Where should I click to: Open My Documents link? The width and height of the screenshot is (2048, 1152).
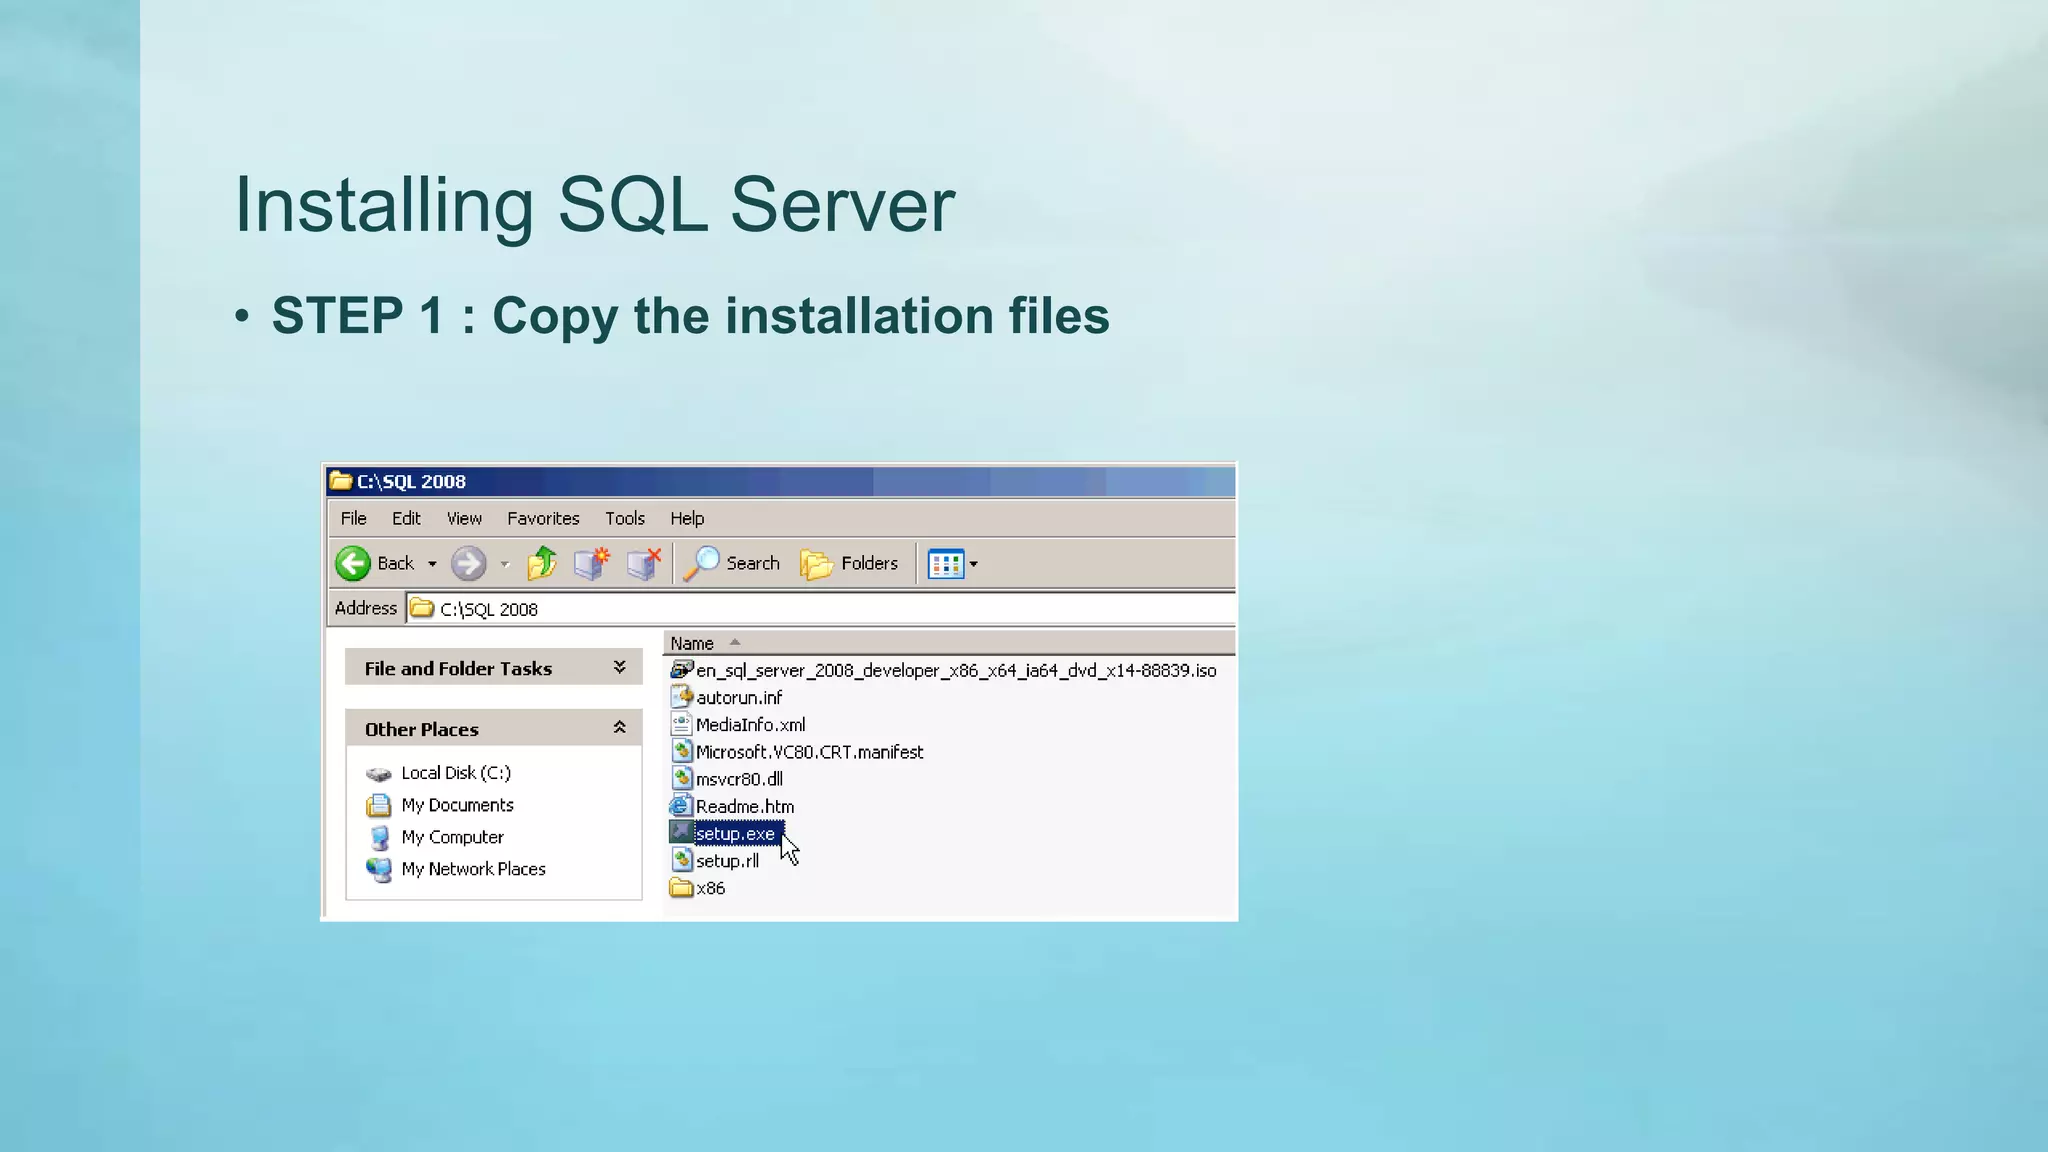pos(457,805)
